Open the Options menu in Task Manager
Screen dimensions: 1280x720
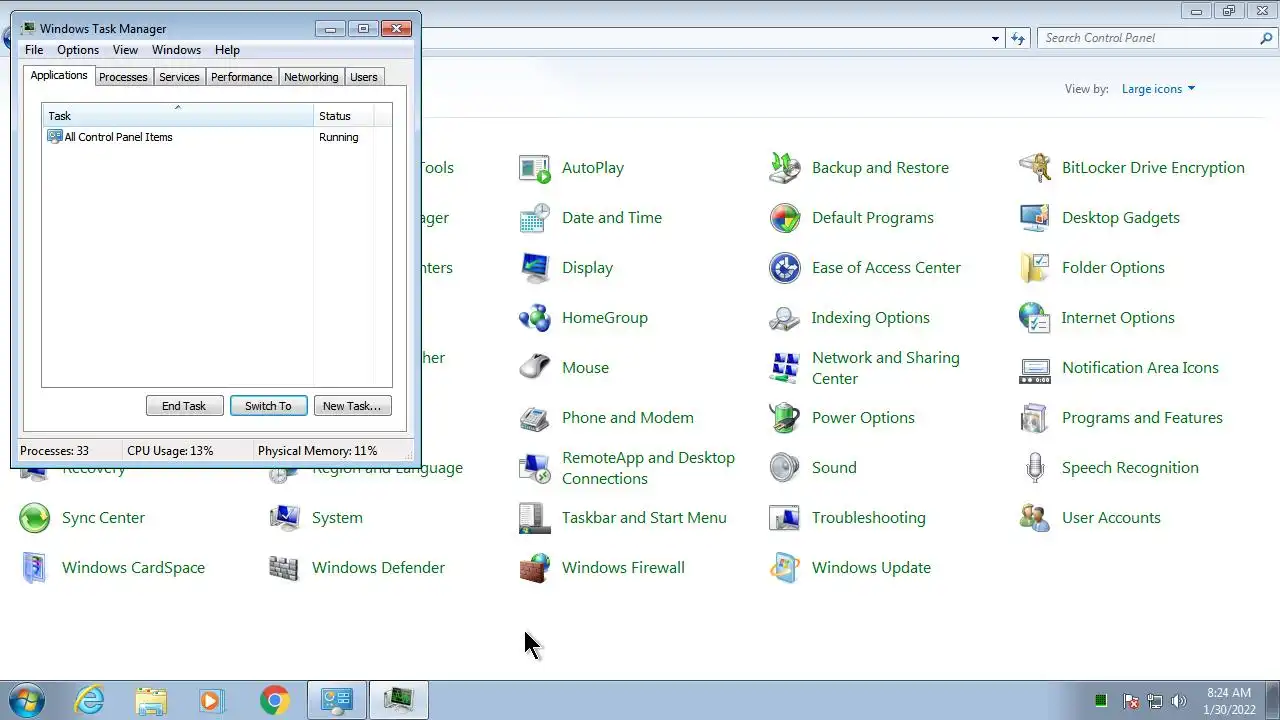(78, 50)
